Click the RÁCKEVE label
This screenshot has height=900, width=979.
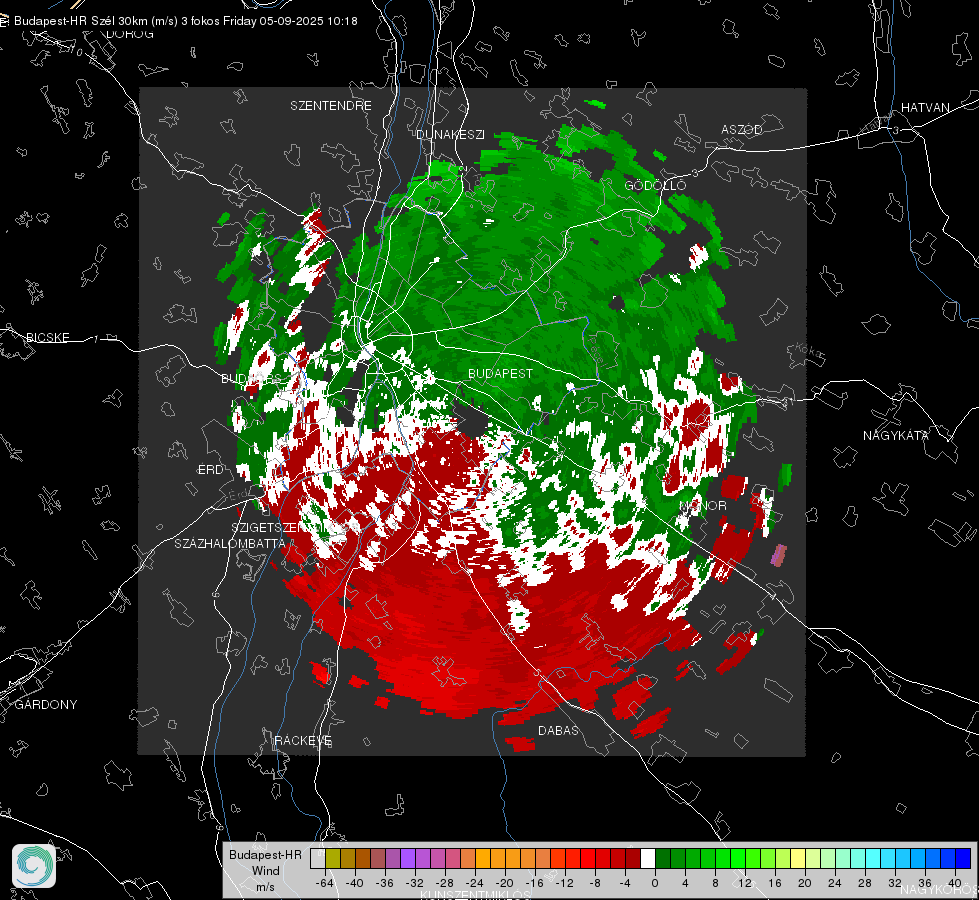point(303,740)
